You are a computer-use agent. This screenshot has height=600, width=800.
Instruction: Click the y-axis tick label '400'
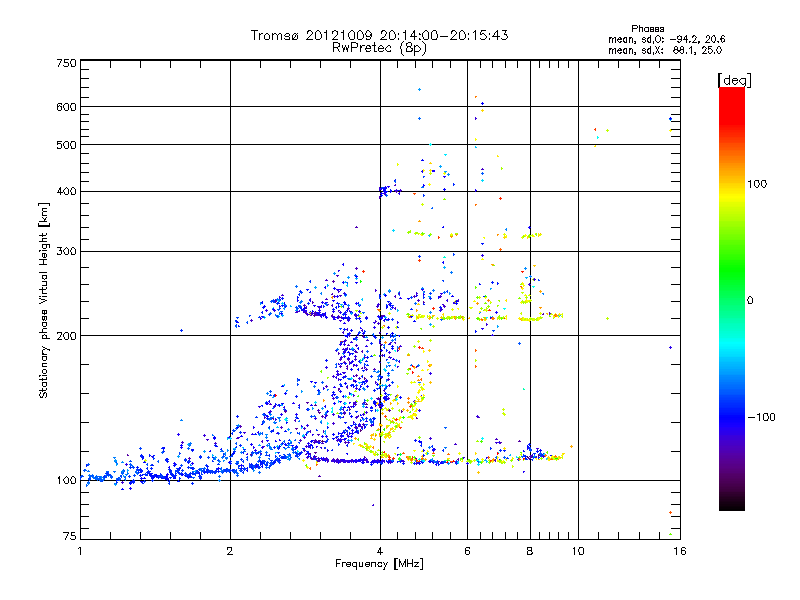tap(67, 192)
